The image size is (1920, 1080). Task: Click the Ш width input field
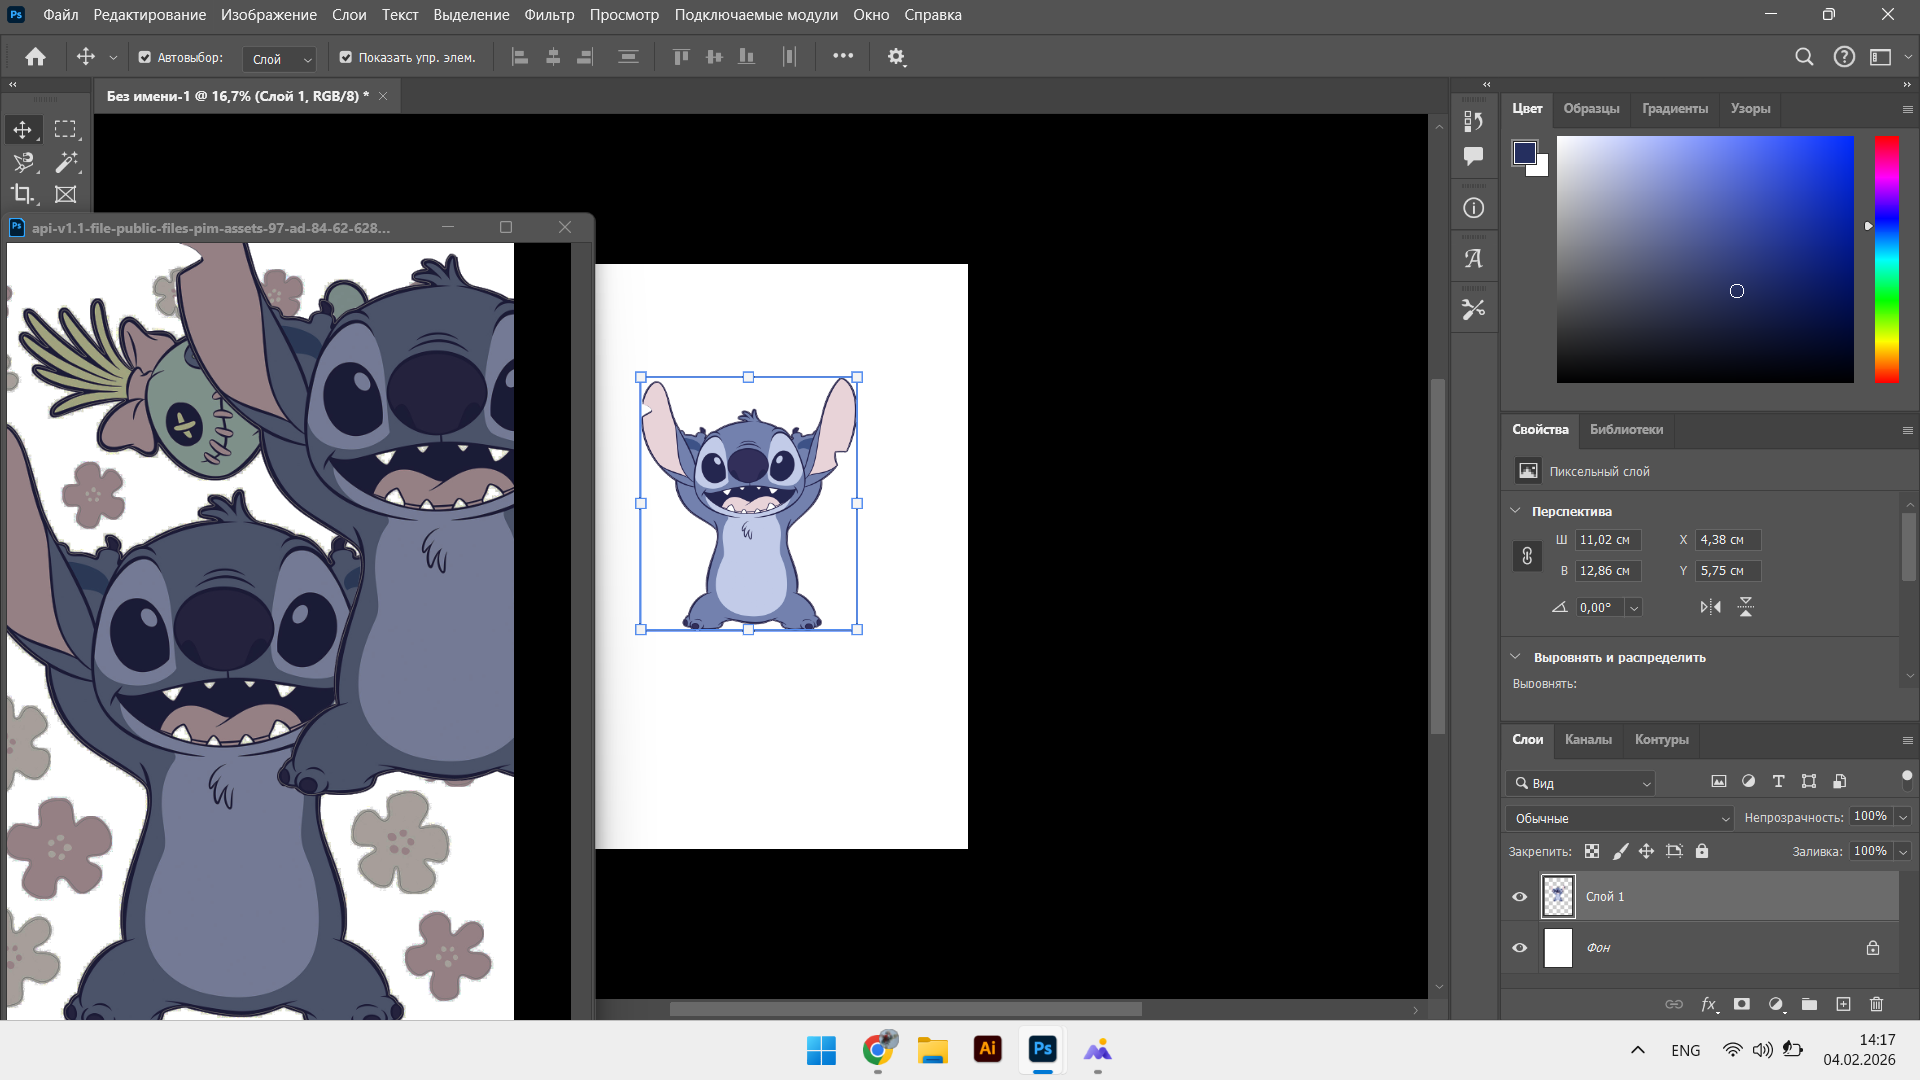click(x=1608, y=540)
